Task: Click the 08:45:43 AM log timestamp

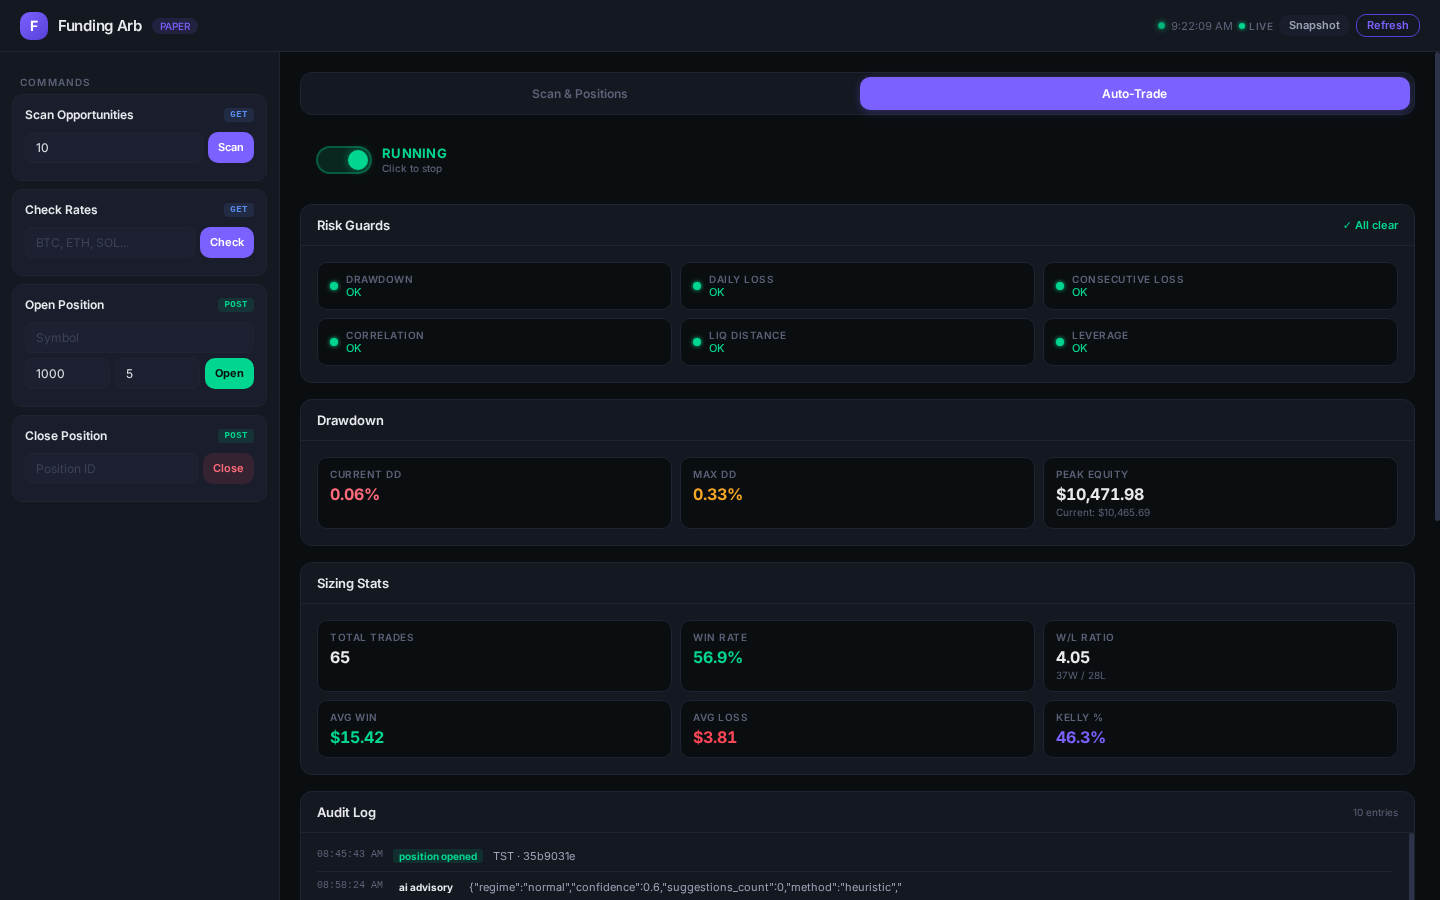Action: [x=350, y=855]
